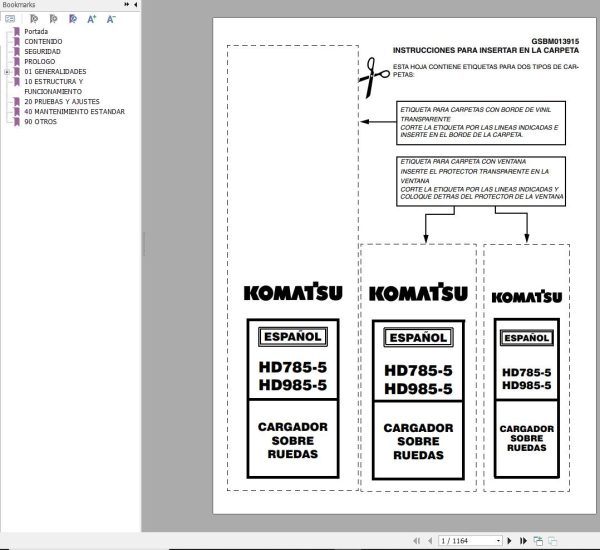
Task: Go to previous page
Action: click(430, 540)
